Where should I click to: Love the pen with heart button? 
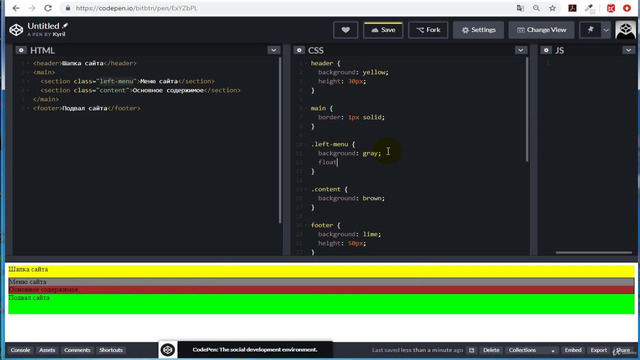(x=345, y=30)
